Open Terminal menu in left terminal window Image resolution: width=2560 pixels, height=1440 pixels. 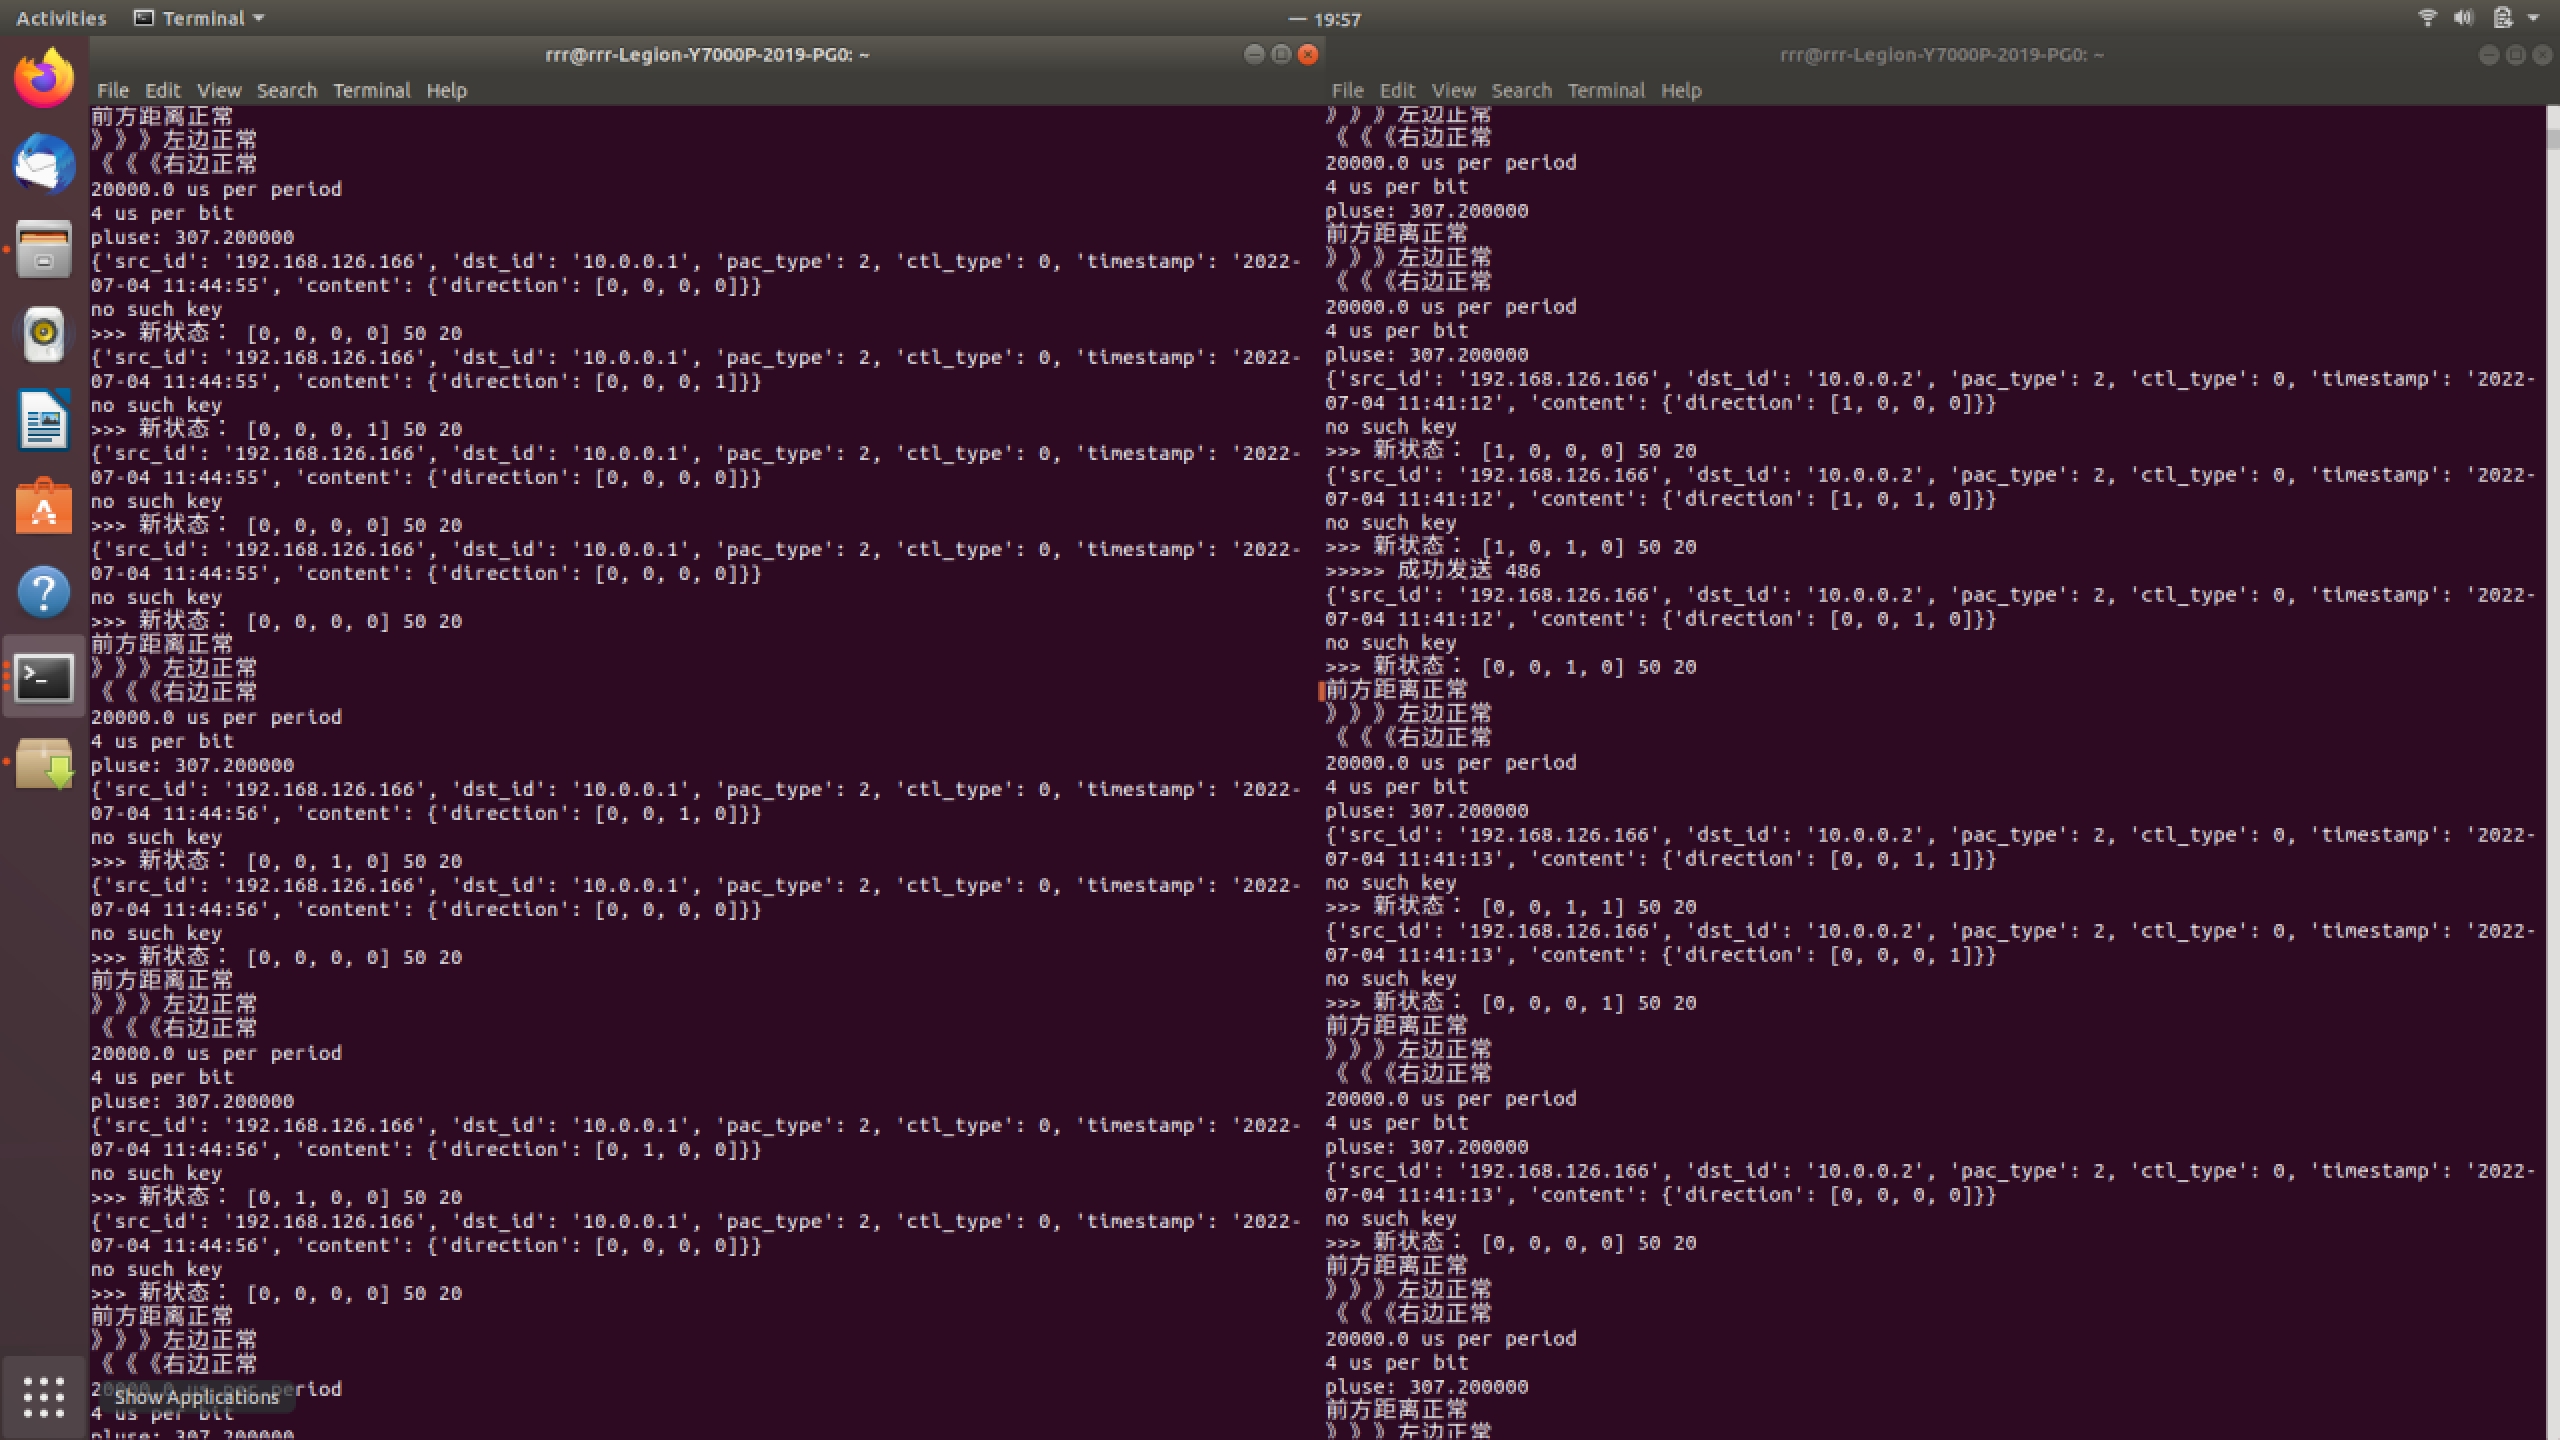tap(371, 90)
